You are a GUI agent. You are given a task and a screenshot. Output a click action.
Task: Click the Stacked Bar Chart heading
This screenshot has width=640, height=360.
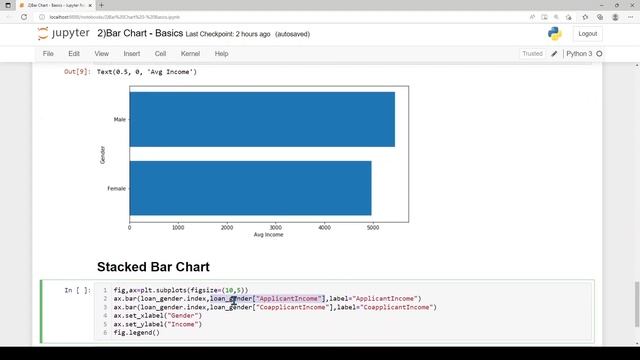click(153, 267)
